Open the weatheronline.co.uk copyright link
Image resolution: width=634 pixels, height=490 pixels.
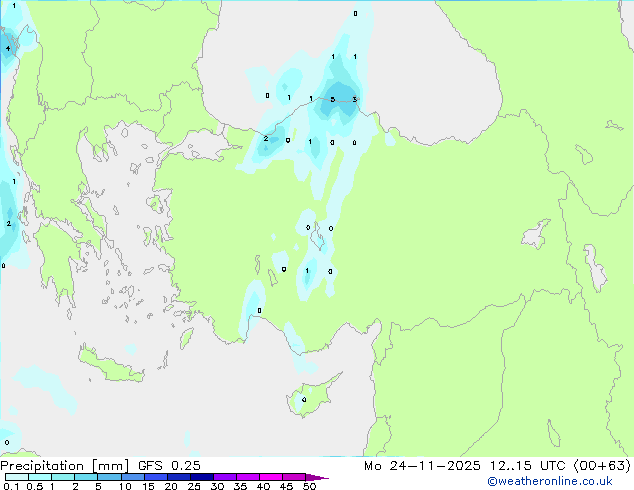click(x=549, y=481)
